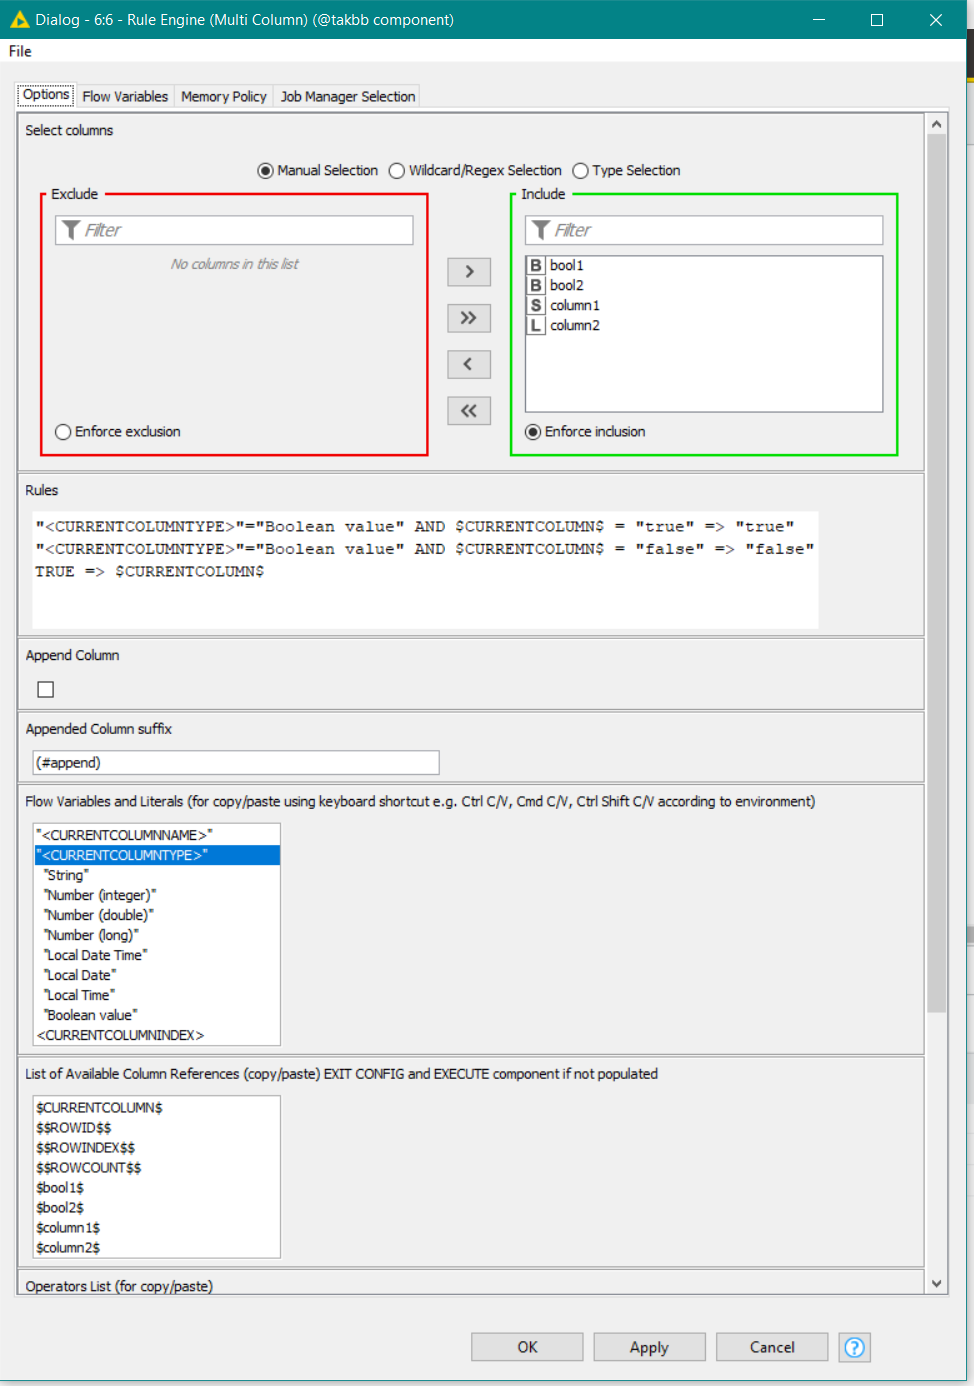Check the Append Column checkbox
The height and width of the screenshot is (1386, 974).
click(x=45, y=688)
